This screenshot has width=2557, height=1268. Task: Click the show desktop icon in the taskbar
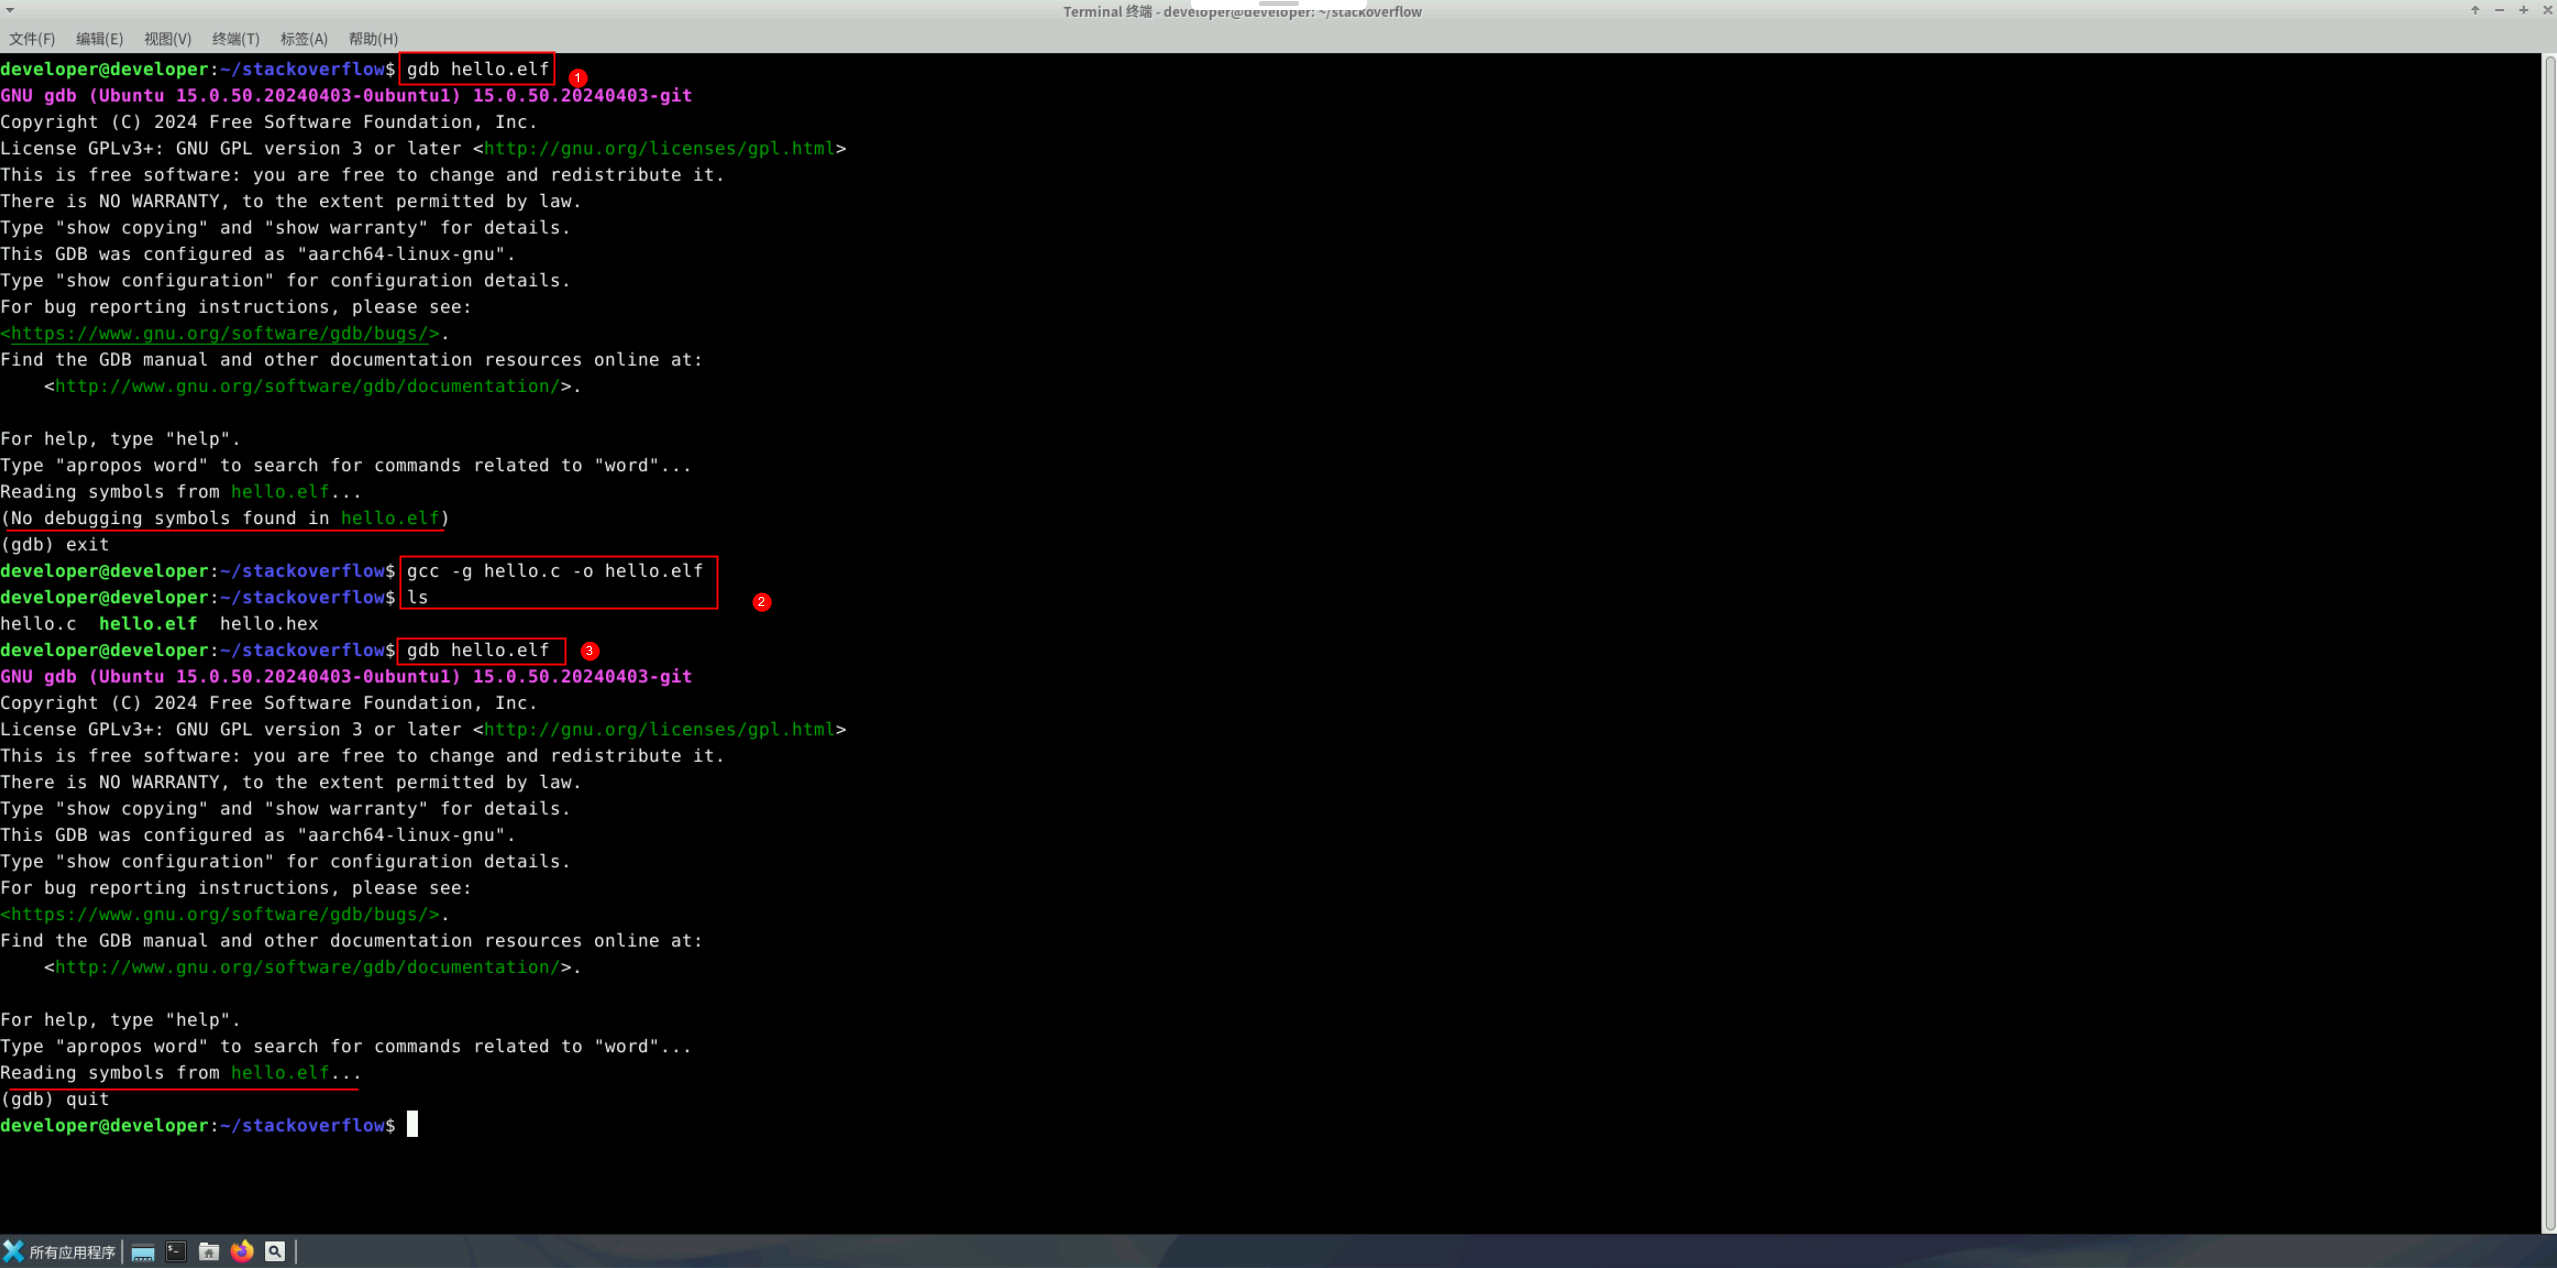pos(143,1252)
